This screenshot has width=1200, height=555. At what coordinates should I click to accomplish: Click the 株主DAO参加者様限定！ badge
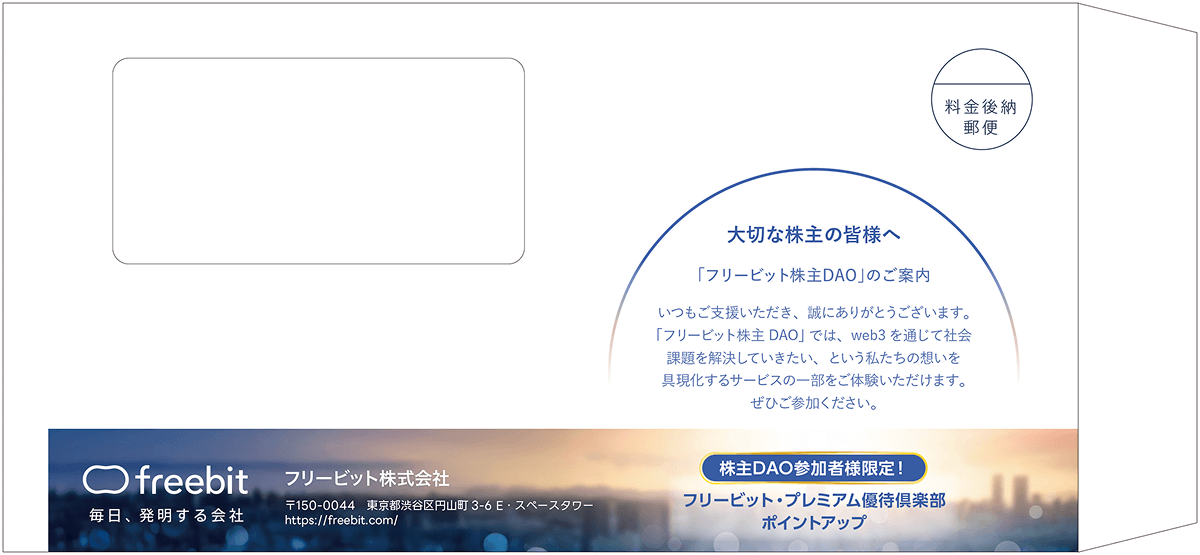[812, 467]
